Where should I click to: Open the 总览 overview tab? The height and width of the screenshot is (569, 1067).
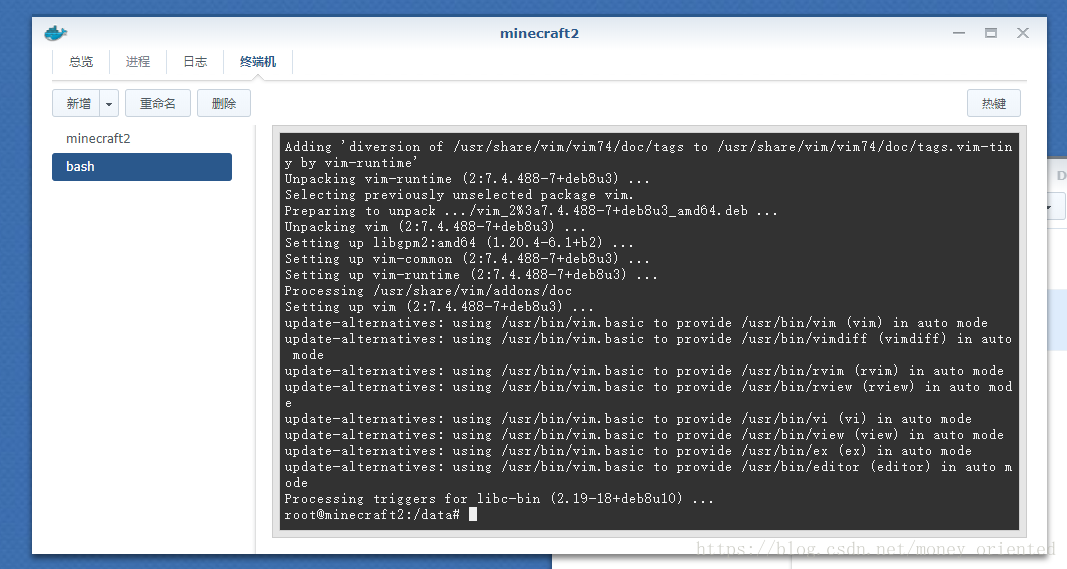(x=81, y=62)
